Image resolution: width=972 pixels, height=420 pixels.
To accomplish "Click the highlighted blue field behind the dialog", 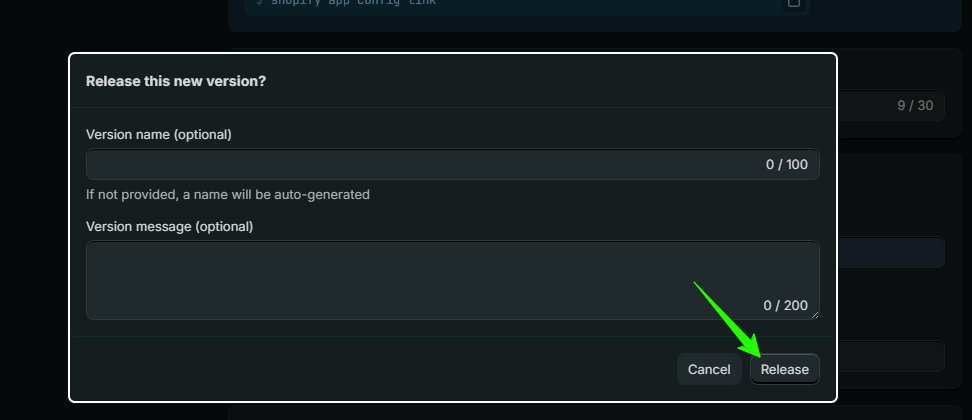I will 891,253.
